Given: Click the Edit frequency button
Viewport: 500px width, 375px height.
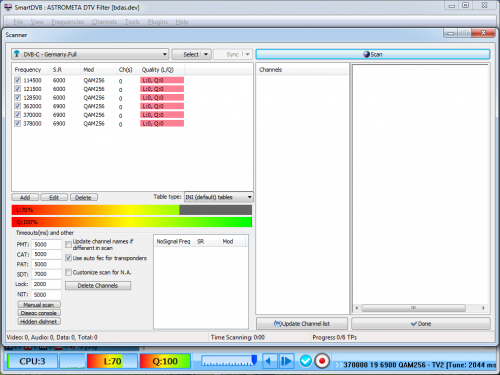Looking at the screenshot, I should pyautogui.click(x=54, y=198).
